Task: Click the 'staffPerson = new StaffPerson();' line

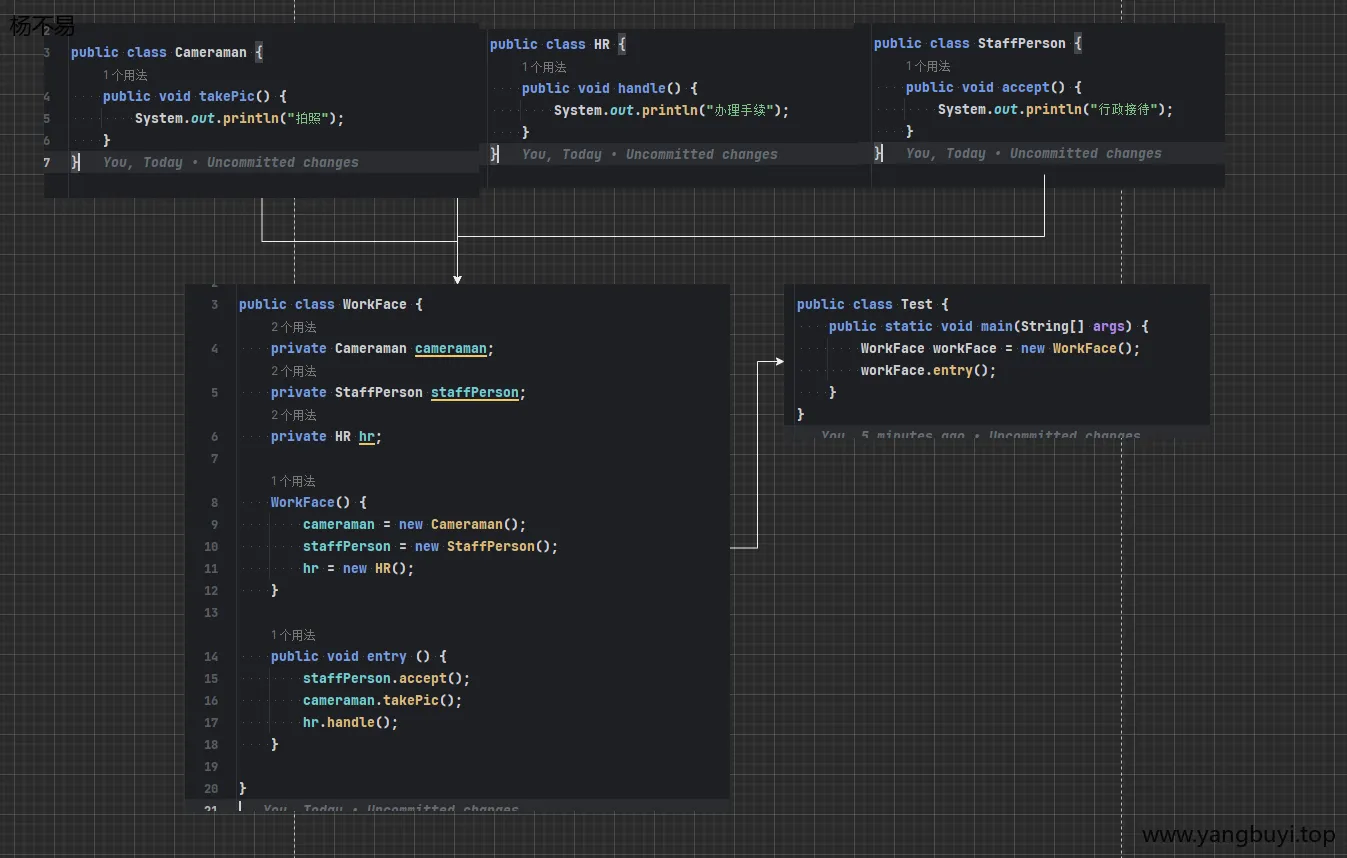Action: 430,546
